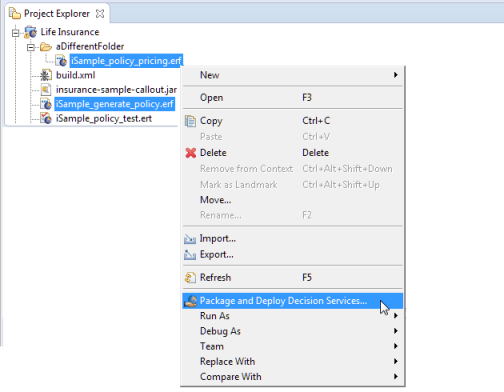The height and width of the screenshot is (392, 504).
Task: Click the aDifferentFolder folder icon
Action: click(46, 47)
